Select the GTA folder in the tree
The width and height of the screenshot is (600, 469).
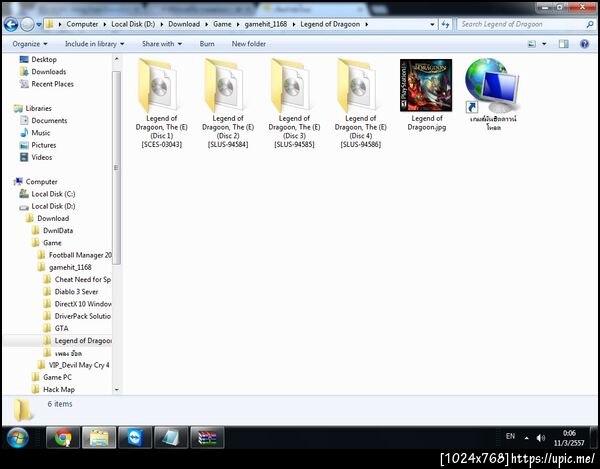(56, 329)
